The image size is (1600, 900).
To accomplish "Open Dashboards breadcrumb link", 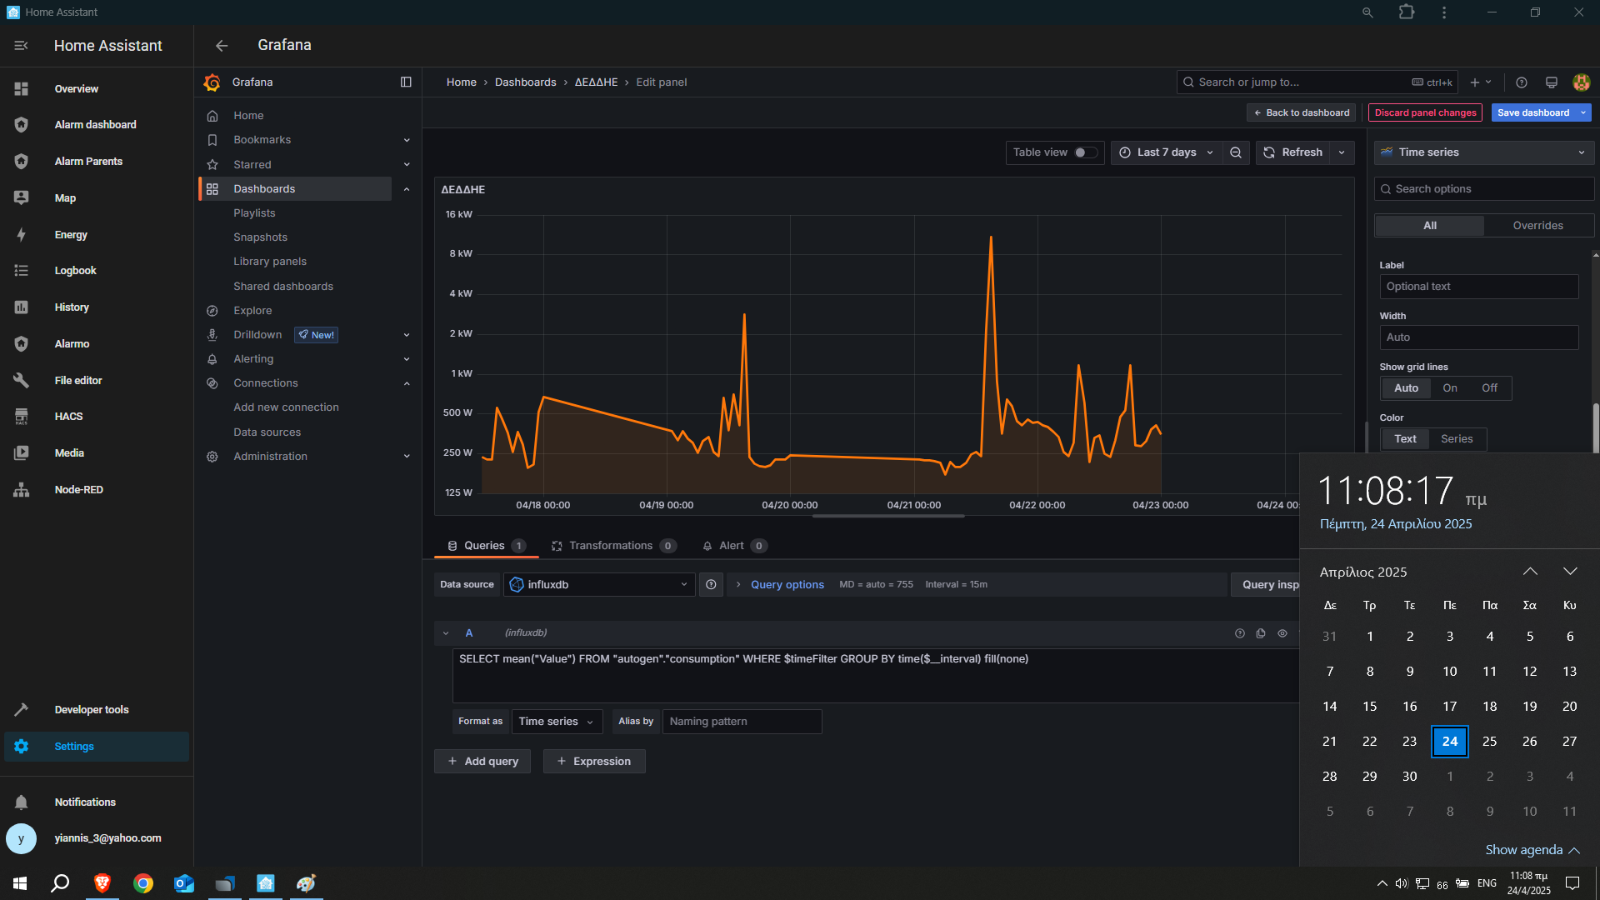I will 525,83.
